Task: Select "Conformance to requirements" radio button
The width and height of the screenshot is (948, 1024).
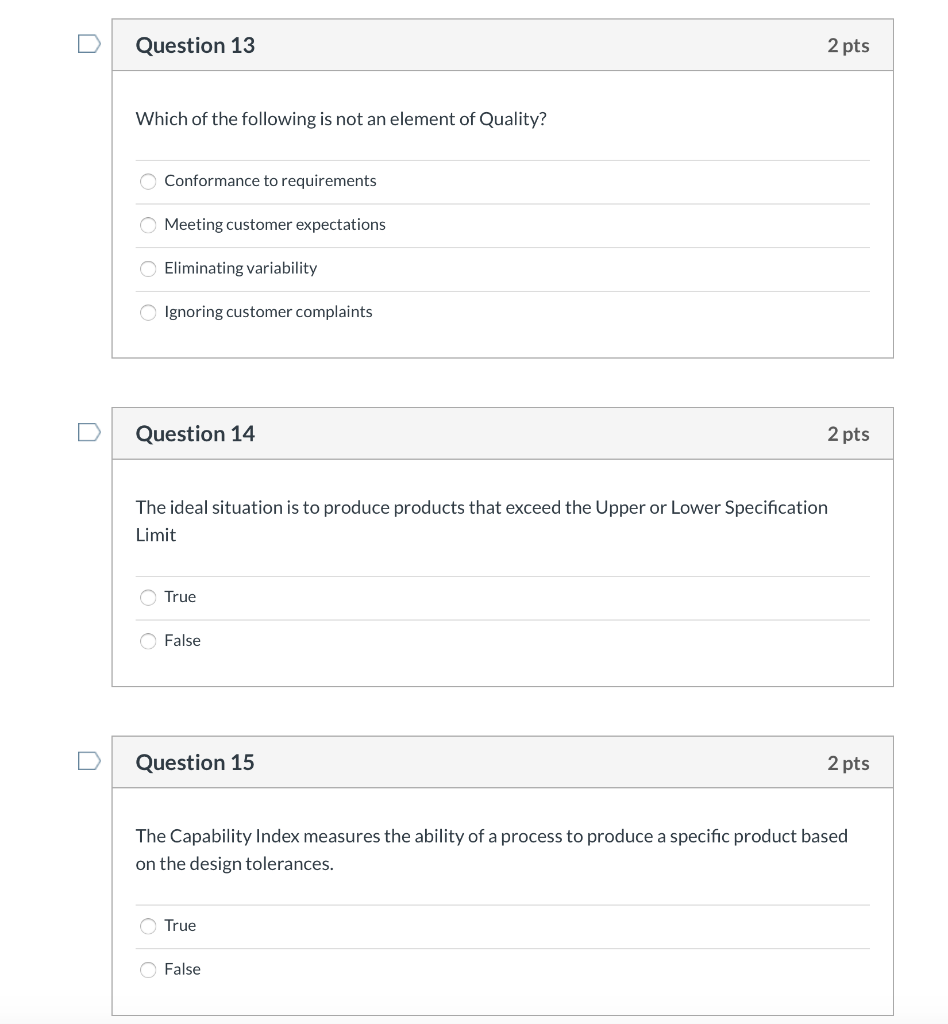Action: 147,181
